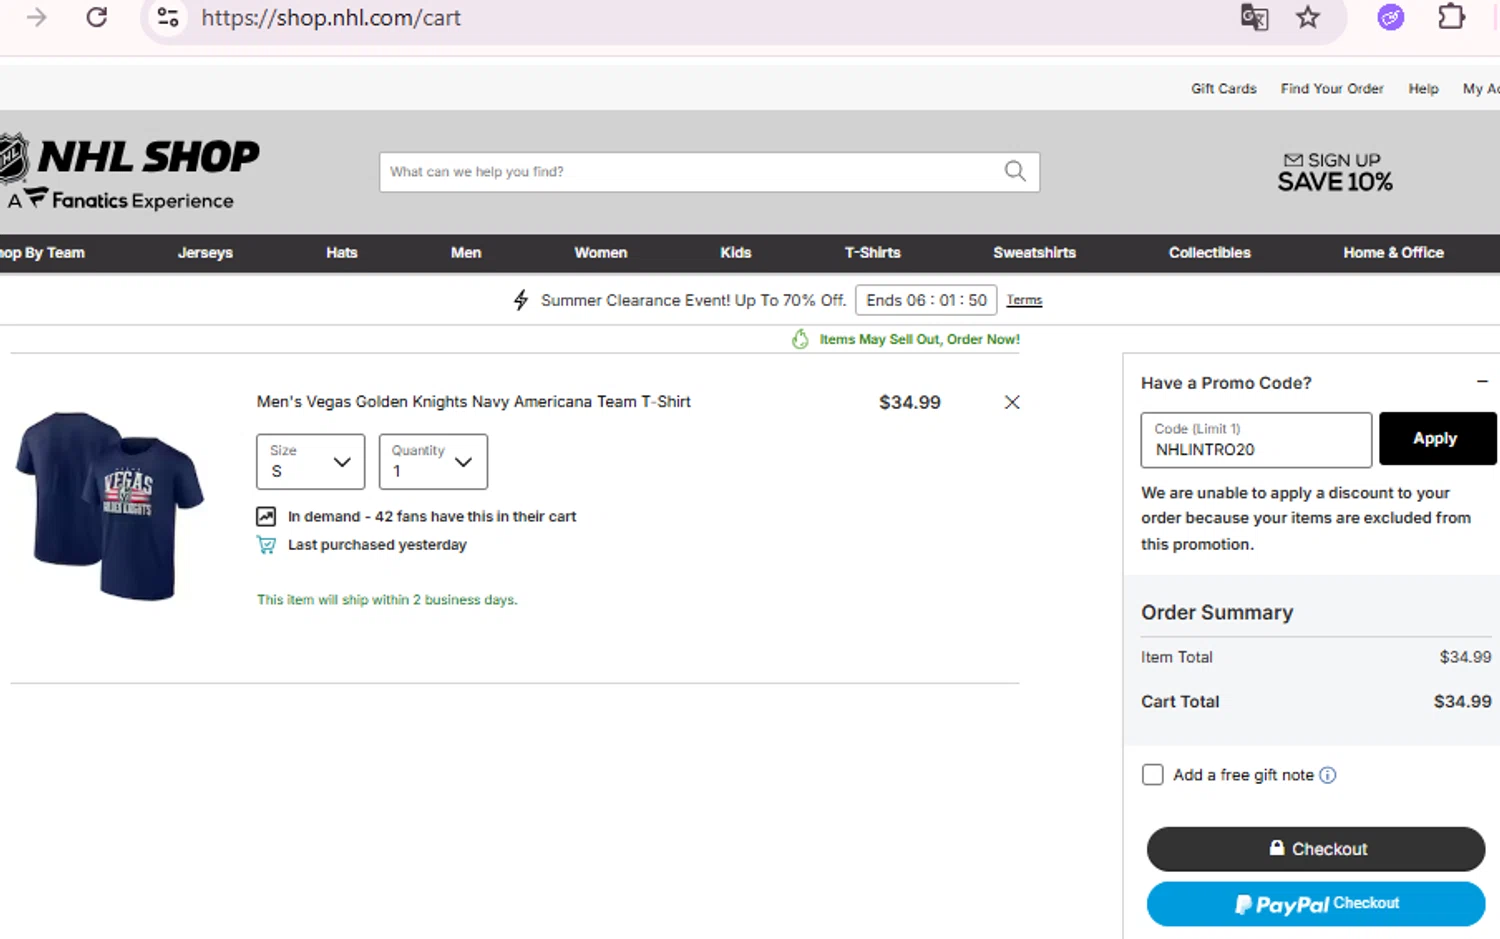Open the extensions puzzle piece menu
This screenshot has height=939, width=1500.
pyautogui.click(x=1451, y=17)
